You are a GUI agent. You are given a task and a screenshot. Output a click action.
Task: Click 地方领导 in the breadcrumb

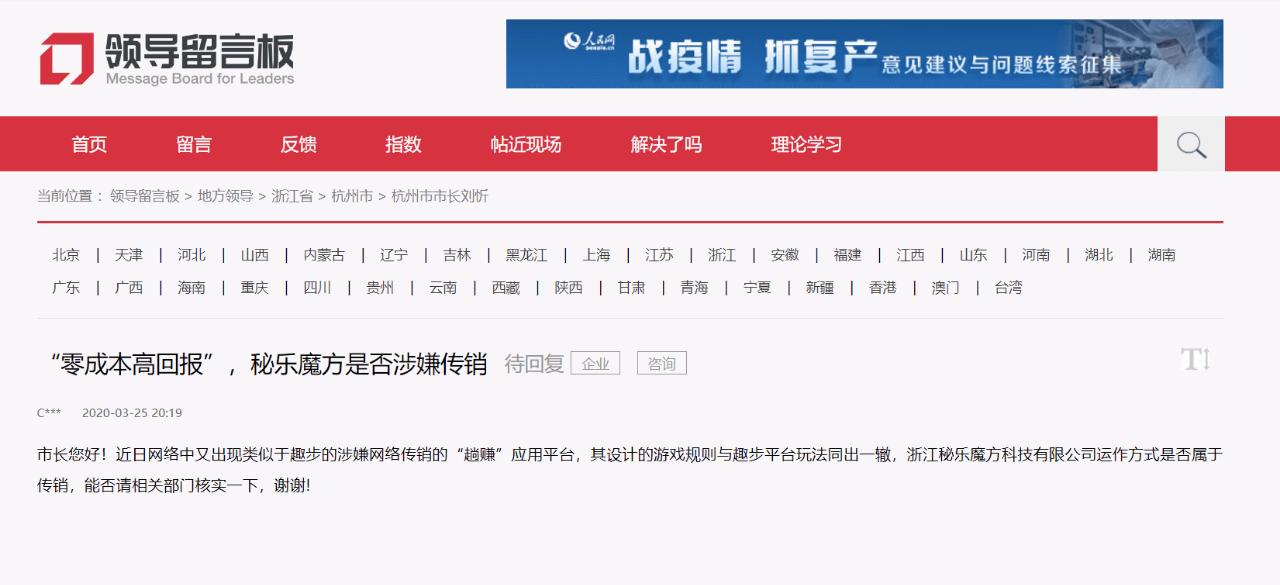(x=225, y=197)
